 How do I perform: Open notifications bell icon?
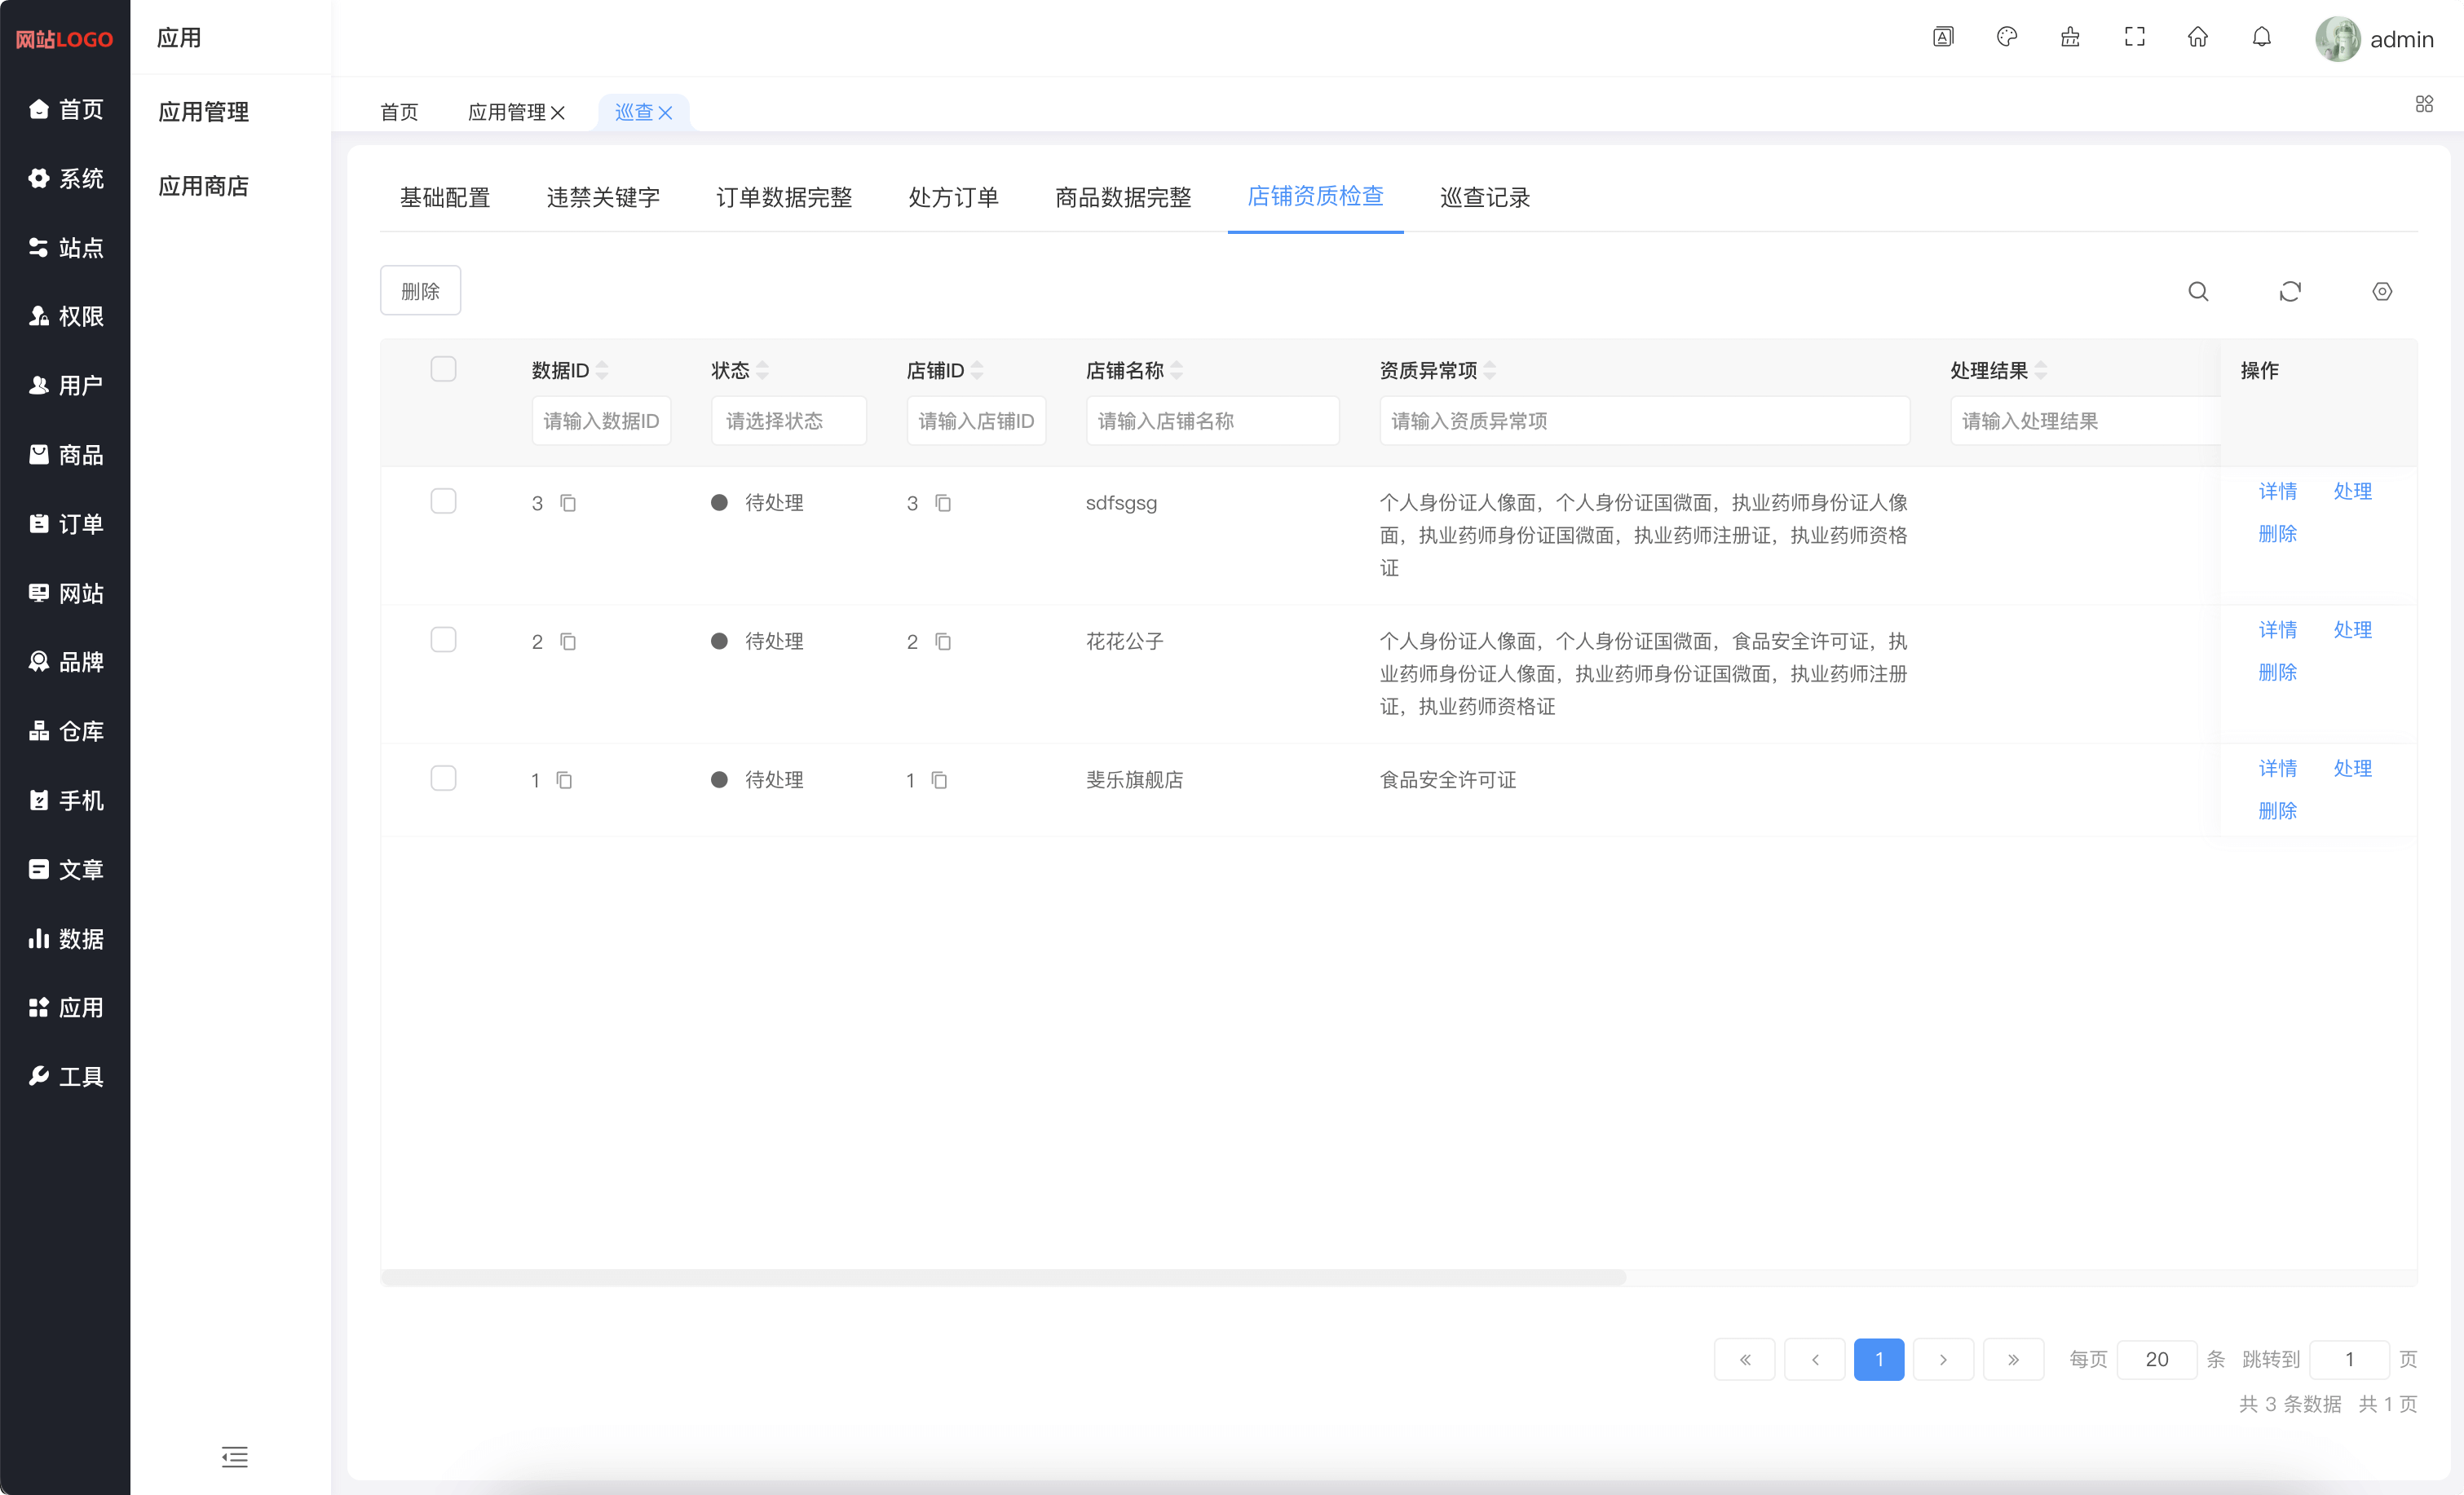[x=2261, y=37]
